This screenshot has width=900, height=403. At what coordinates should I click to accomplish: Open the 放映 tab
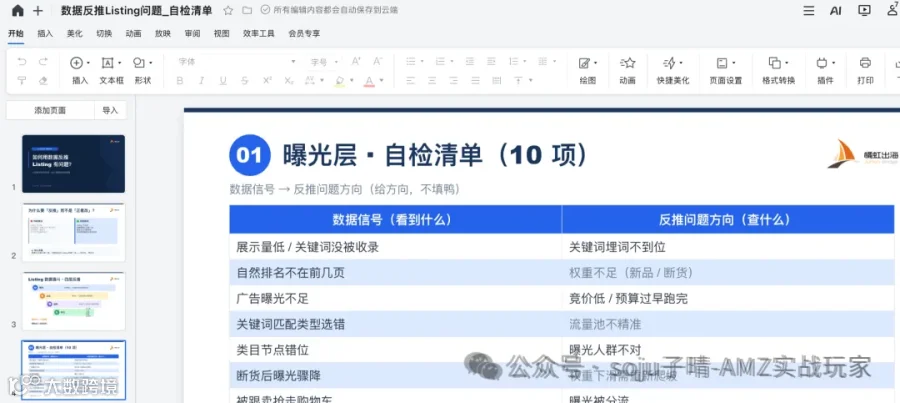pos(162,34)
